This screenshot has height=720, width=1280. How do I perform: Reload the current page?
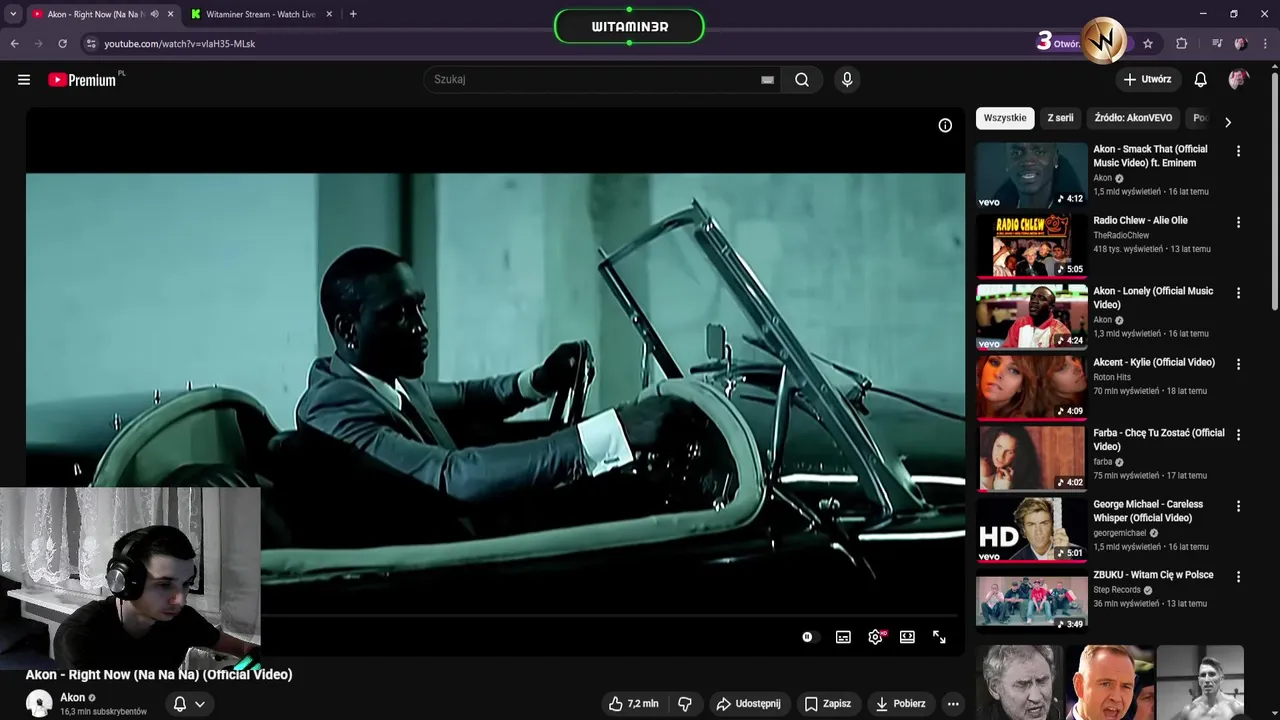tap(62, 44)
